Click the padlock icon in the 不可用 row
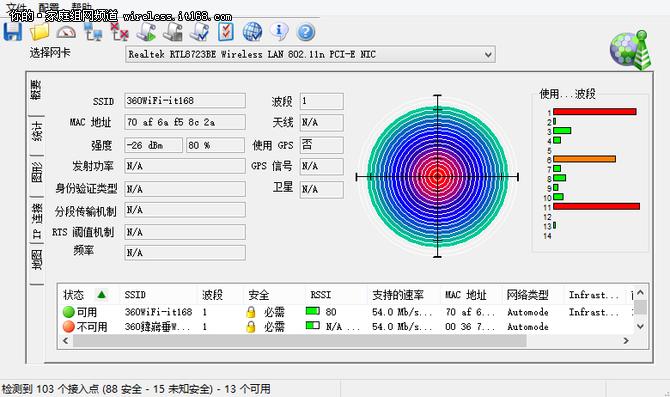 [x=251, y=327]
